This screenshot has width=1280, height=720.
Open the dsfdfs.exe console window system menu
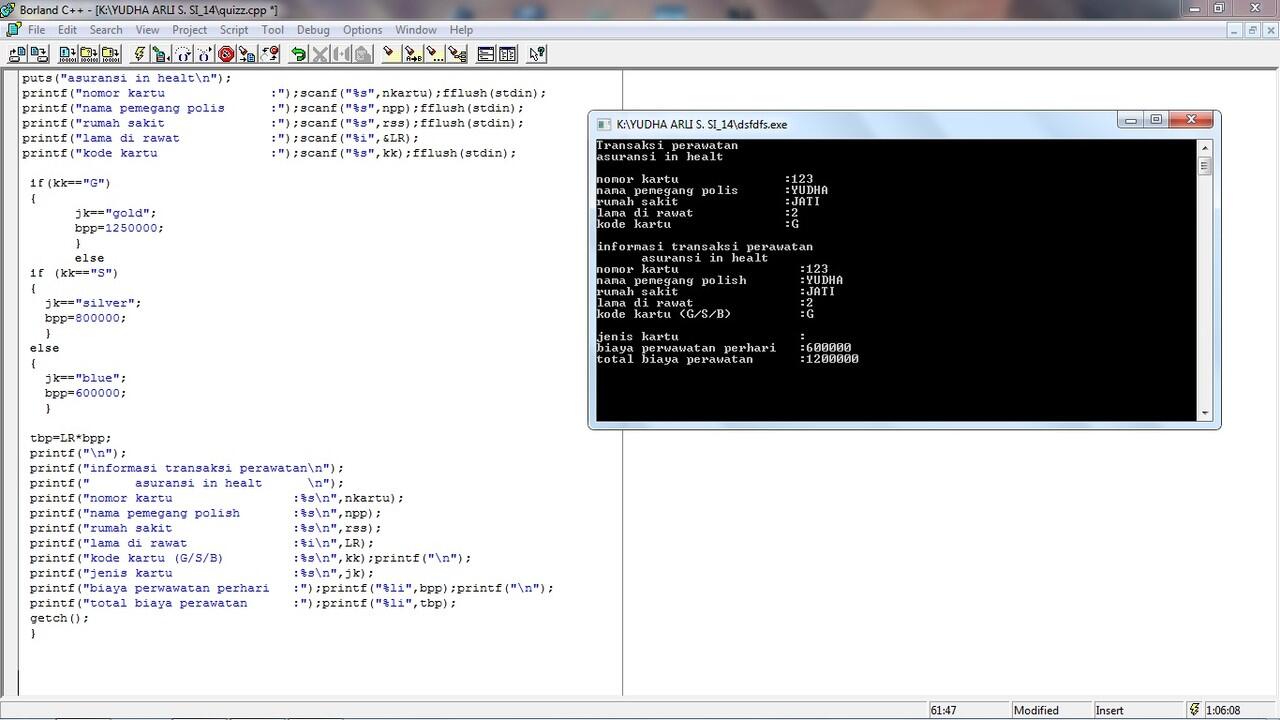tap(603, 124)
